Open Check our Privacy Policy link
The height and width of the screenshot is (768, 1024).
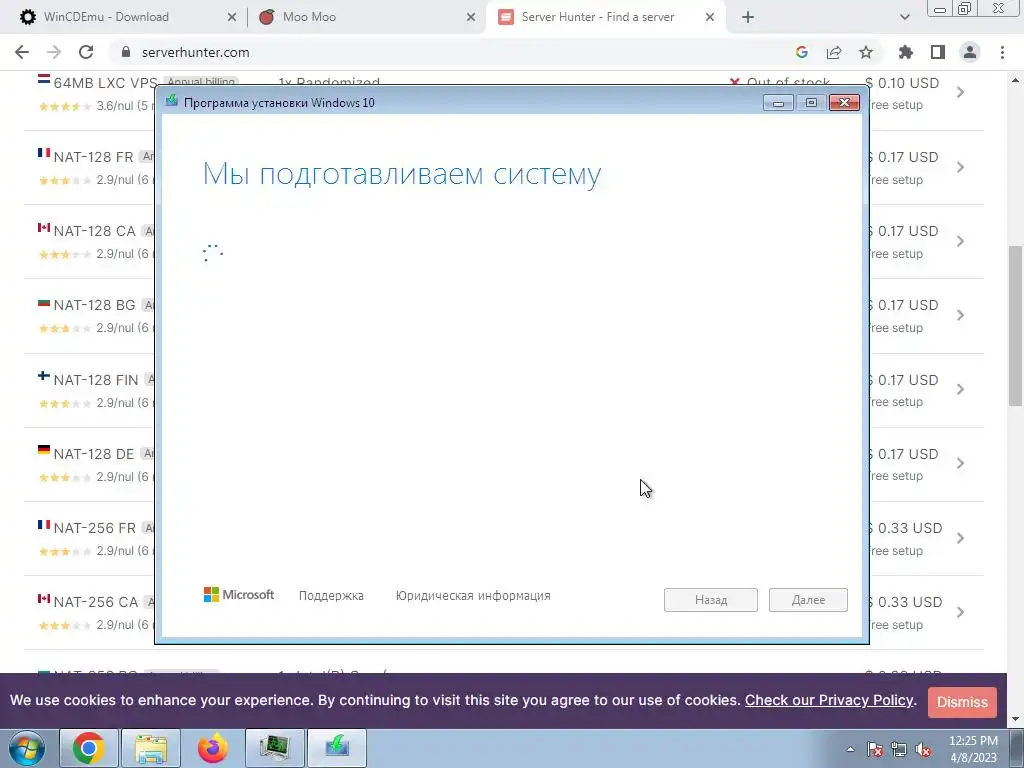point(829,700)
